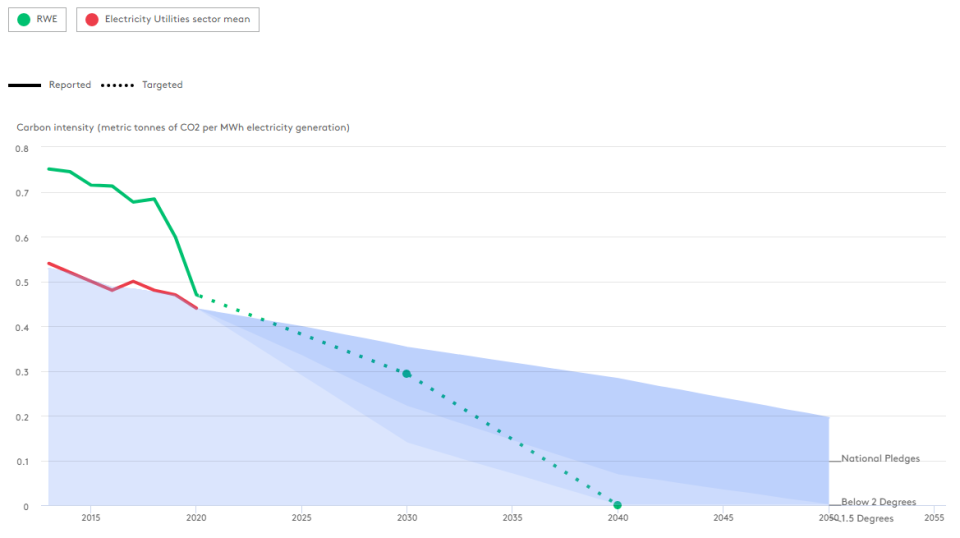Click the solid Reported line key
960x538 pixels.
[24, 85]
